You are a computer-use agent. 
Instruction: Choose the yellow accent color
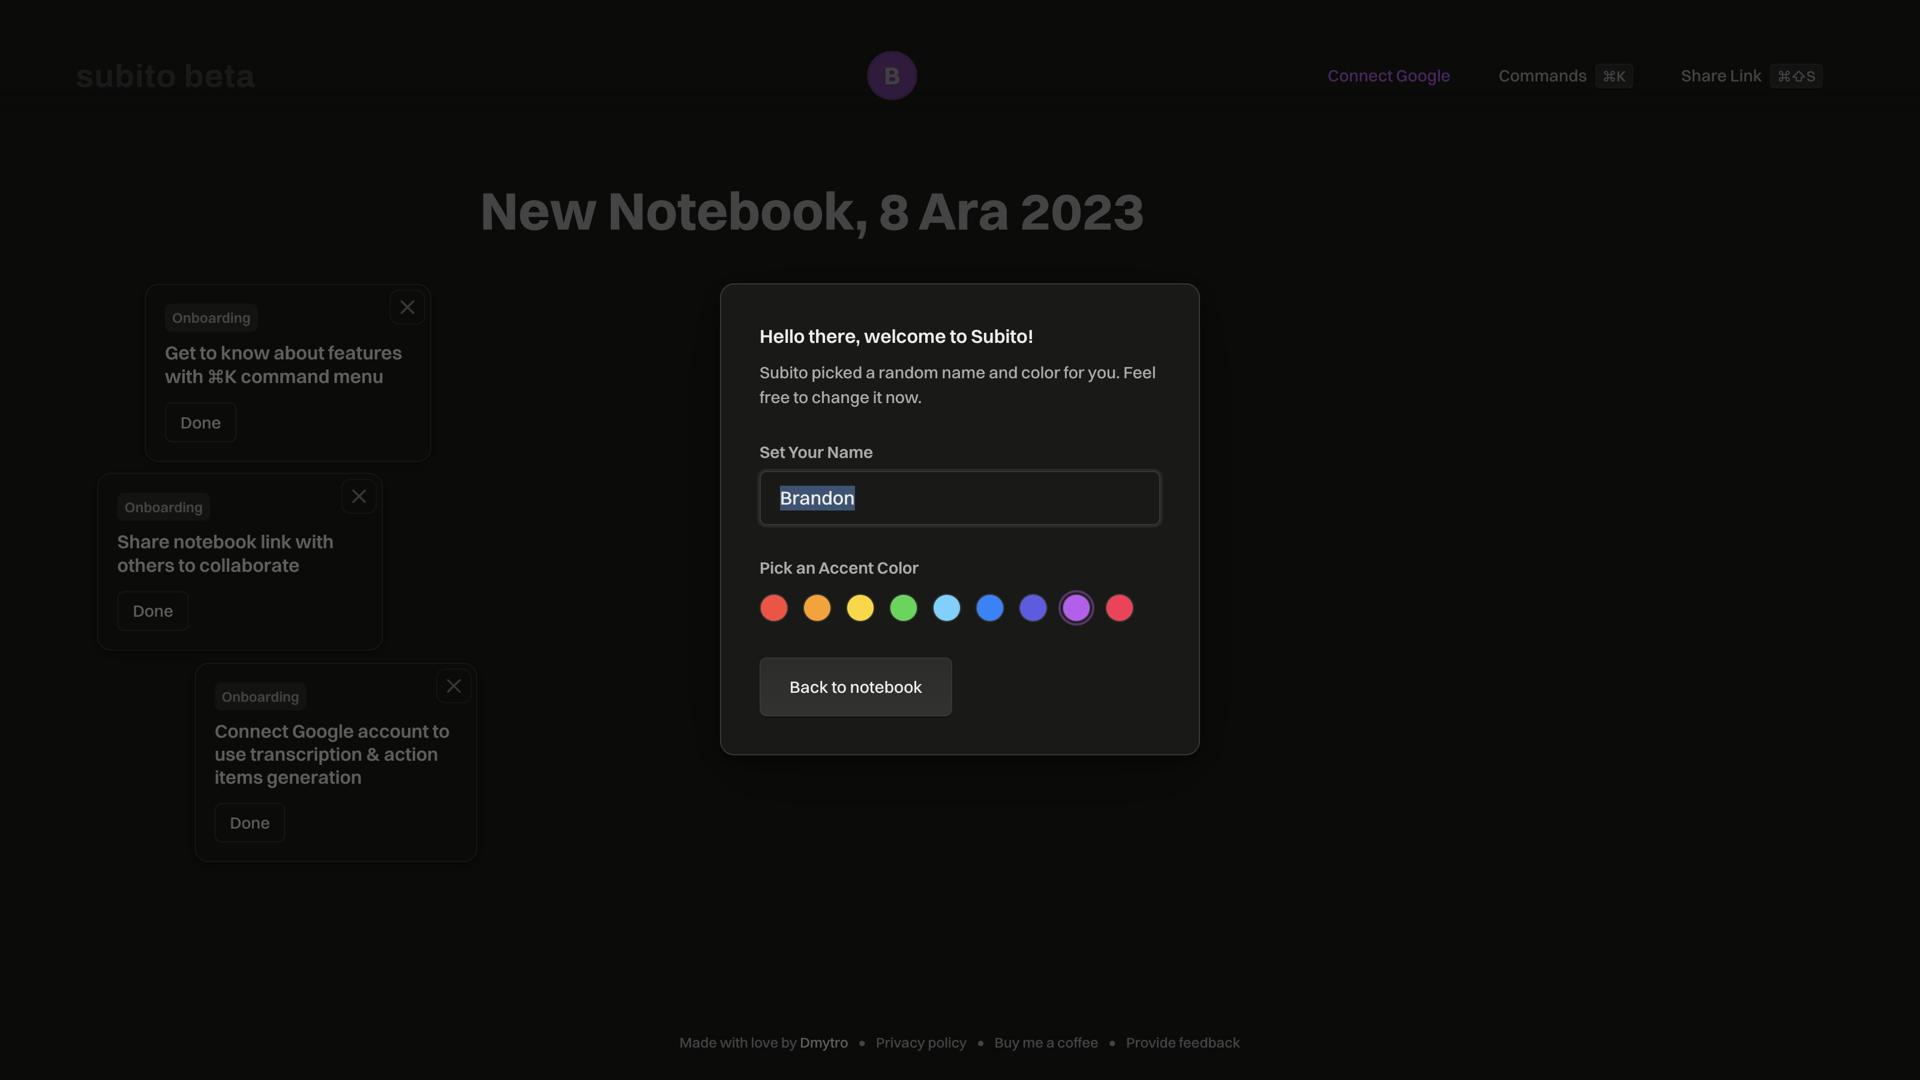pos(860,608)
